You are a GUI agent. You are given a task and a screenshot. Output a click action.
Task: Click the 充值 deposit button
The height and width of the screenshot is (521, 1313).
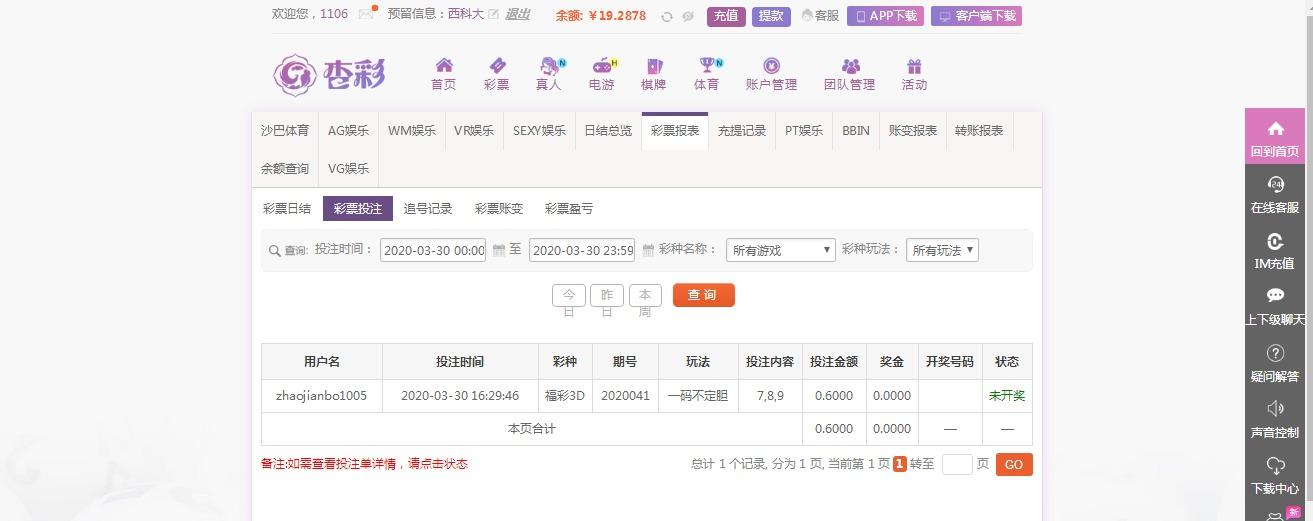pyautogui.click(x=726, y=16)
